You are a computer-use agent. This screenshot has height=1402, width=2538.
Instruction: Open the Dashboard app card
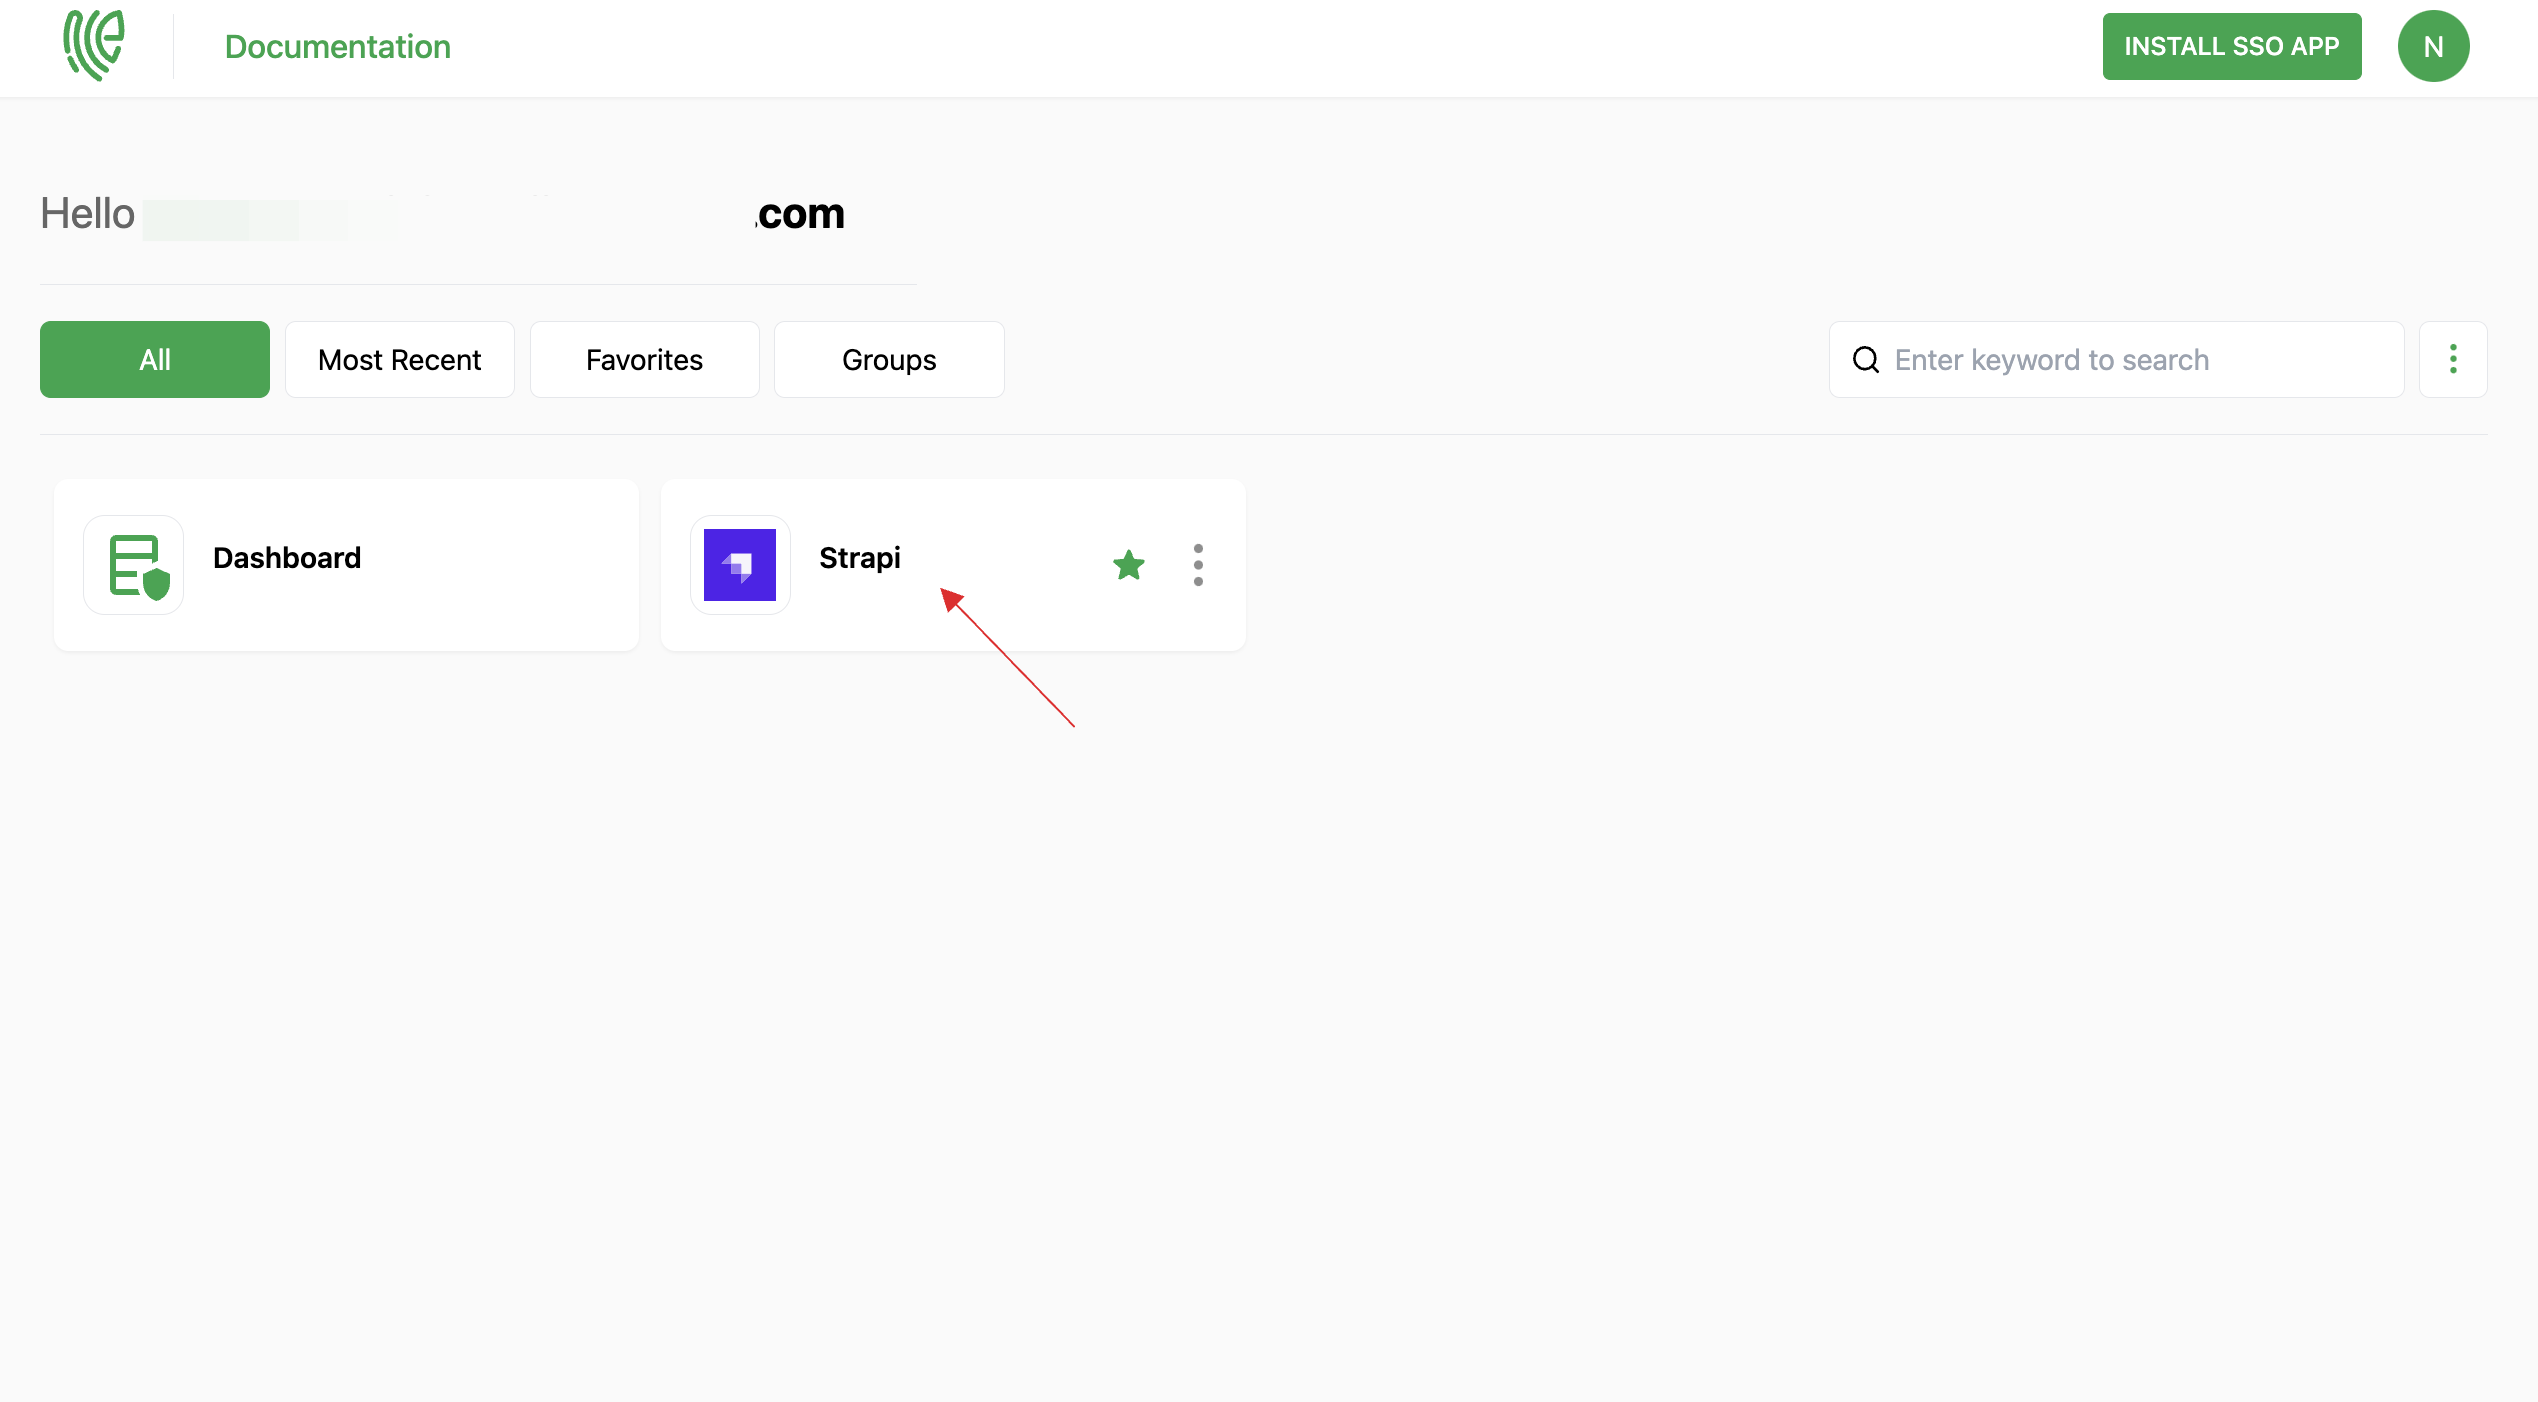tap(346, 565)
